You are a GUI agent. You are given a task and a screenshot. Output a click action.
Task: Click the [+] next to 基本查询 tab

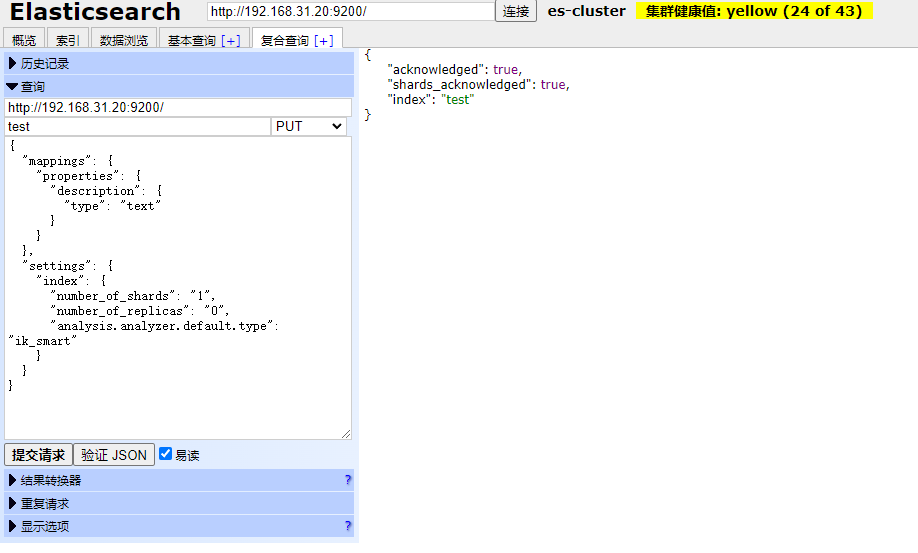coord(231,40)
